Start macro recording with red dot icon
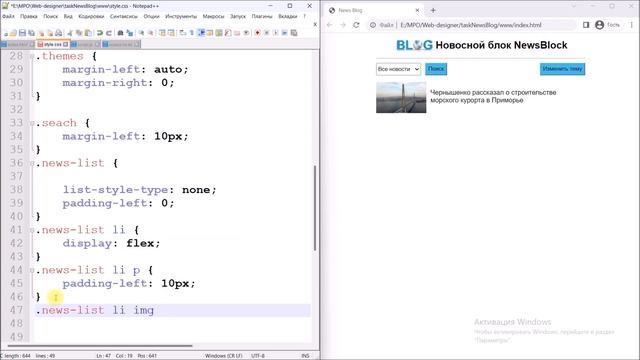 [258, 33]
